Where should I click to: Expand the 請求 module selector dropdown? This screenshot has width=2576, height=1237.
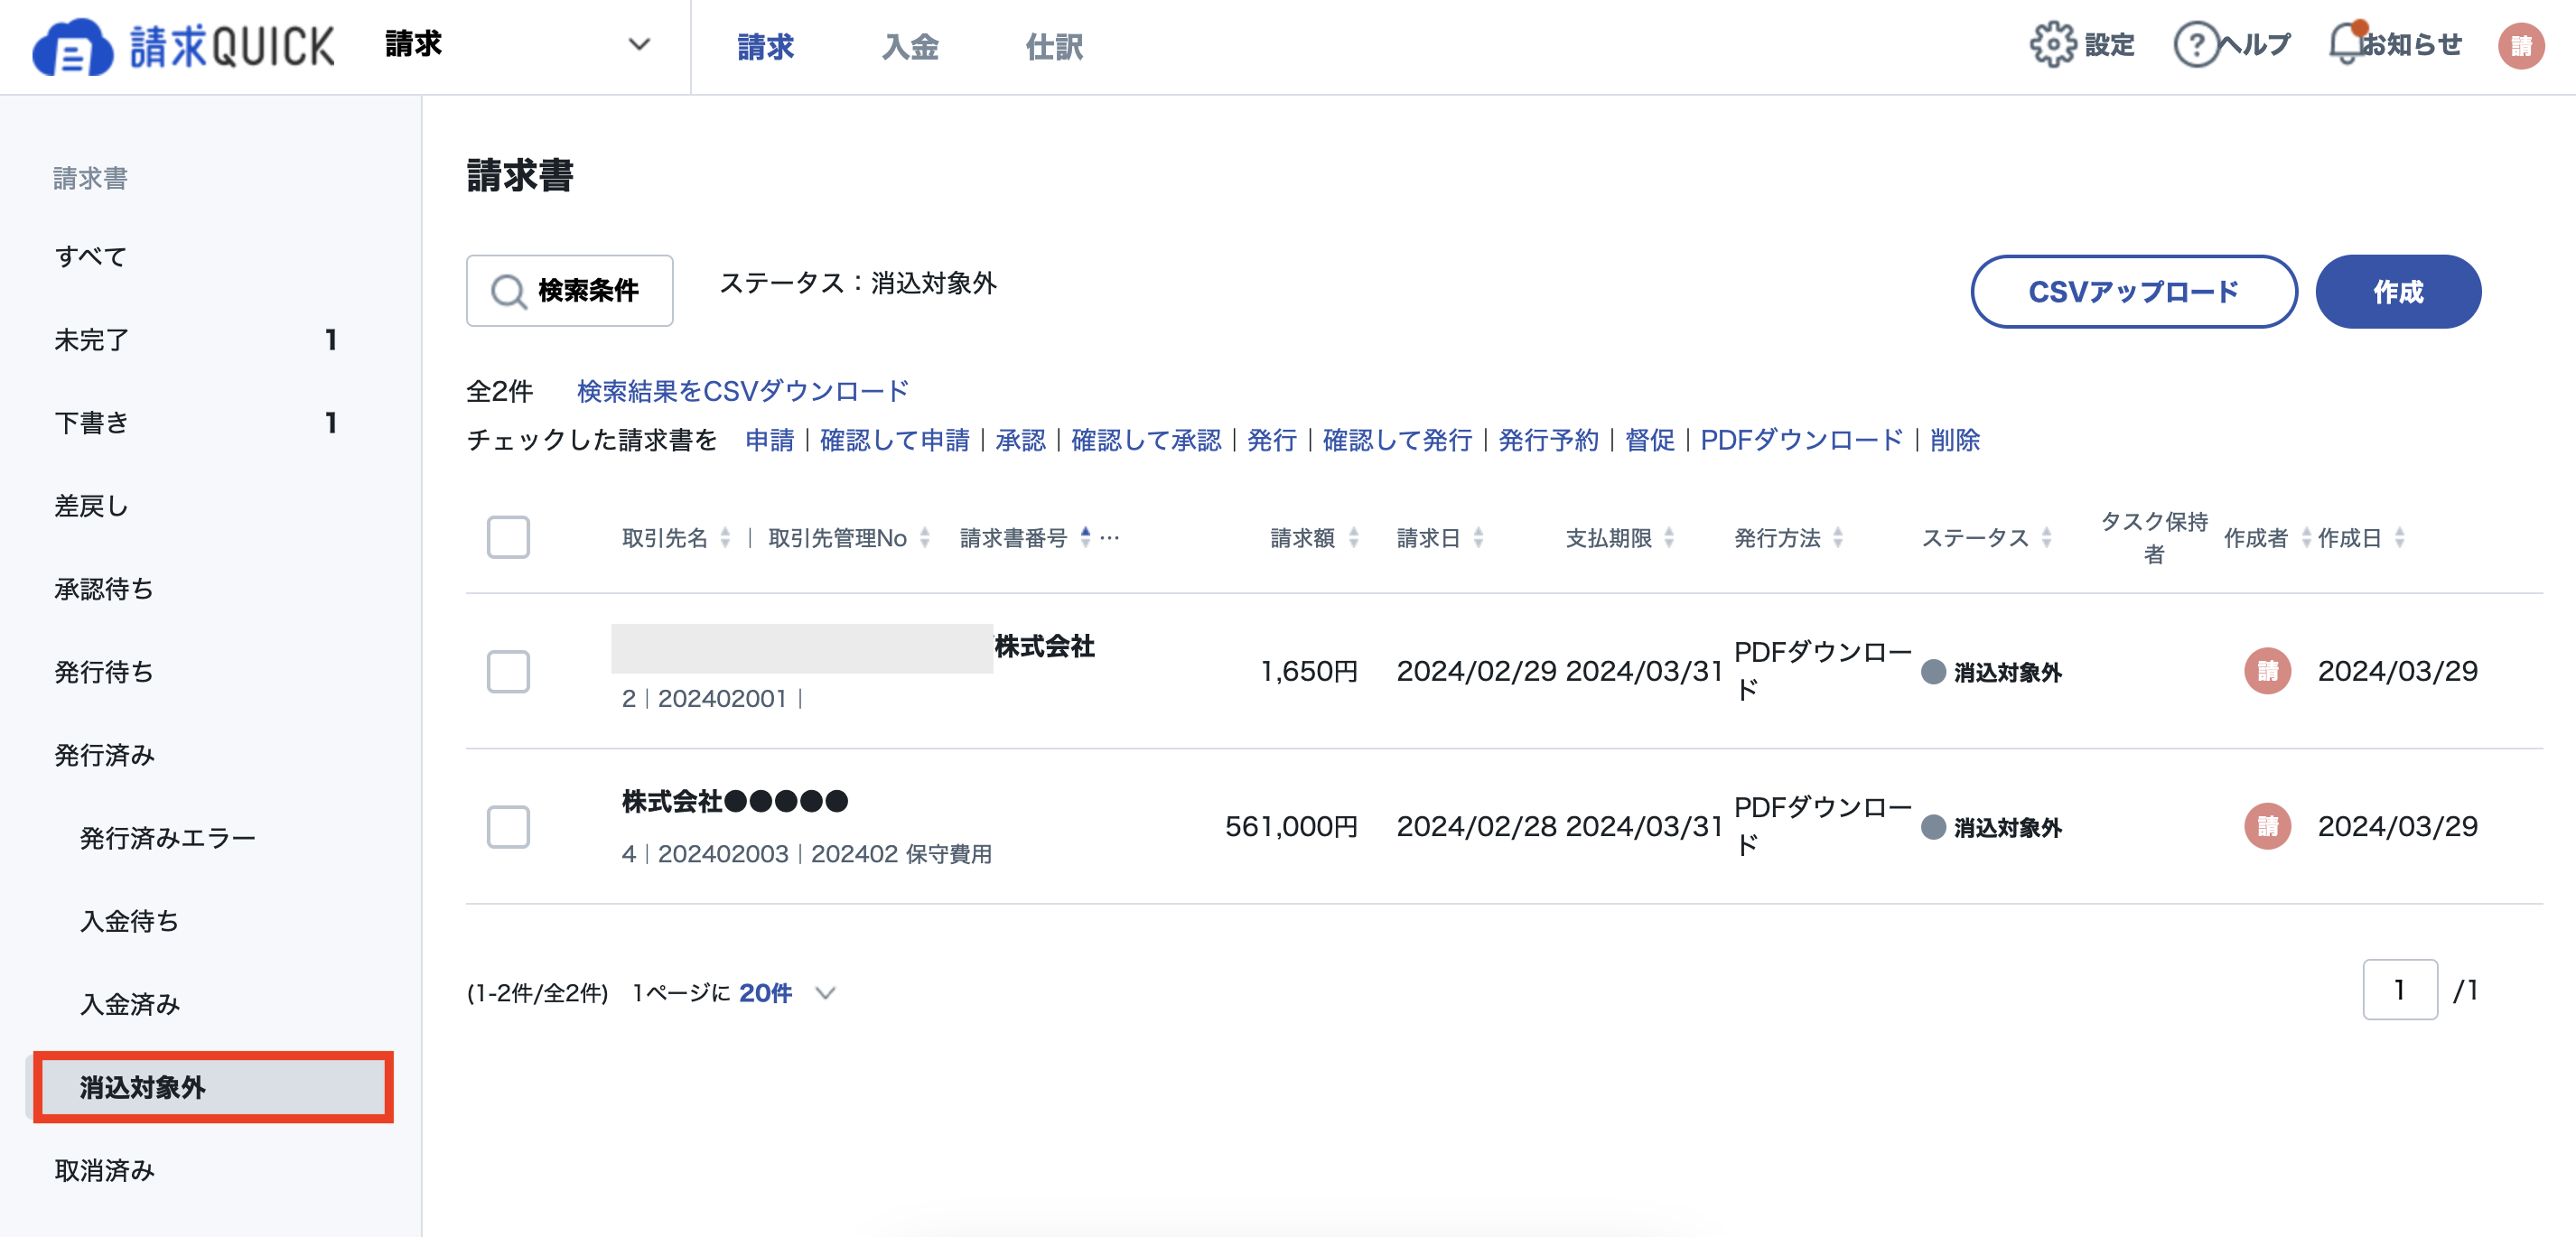pyautogui.click(x=640, y=44)
